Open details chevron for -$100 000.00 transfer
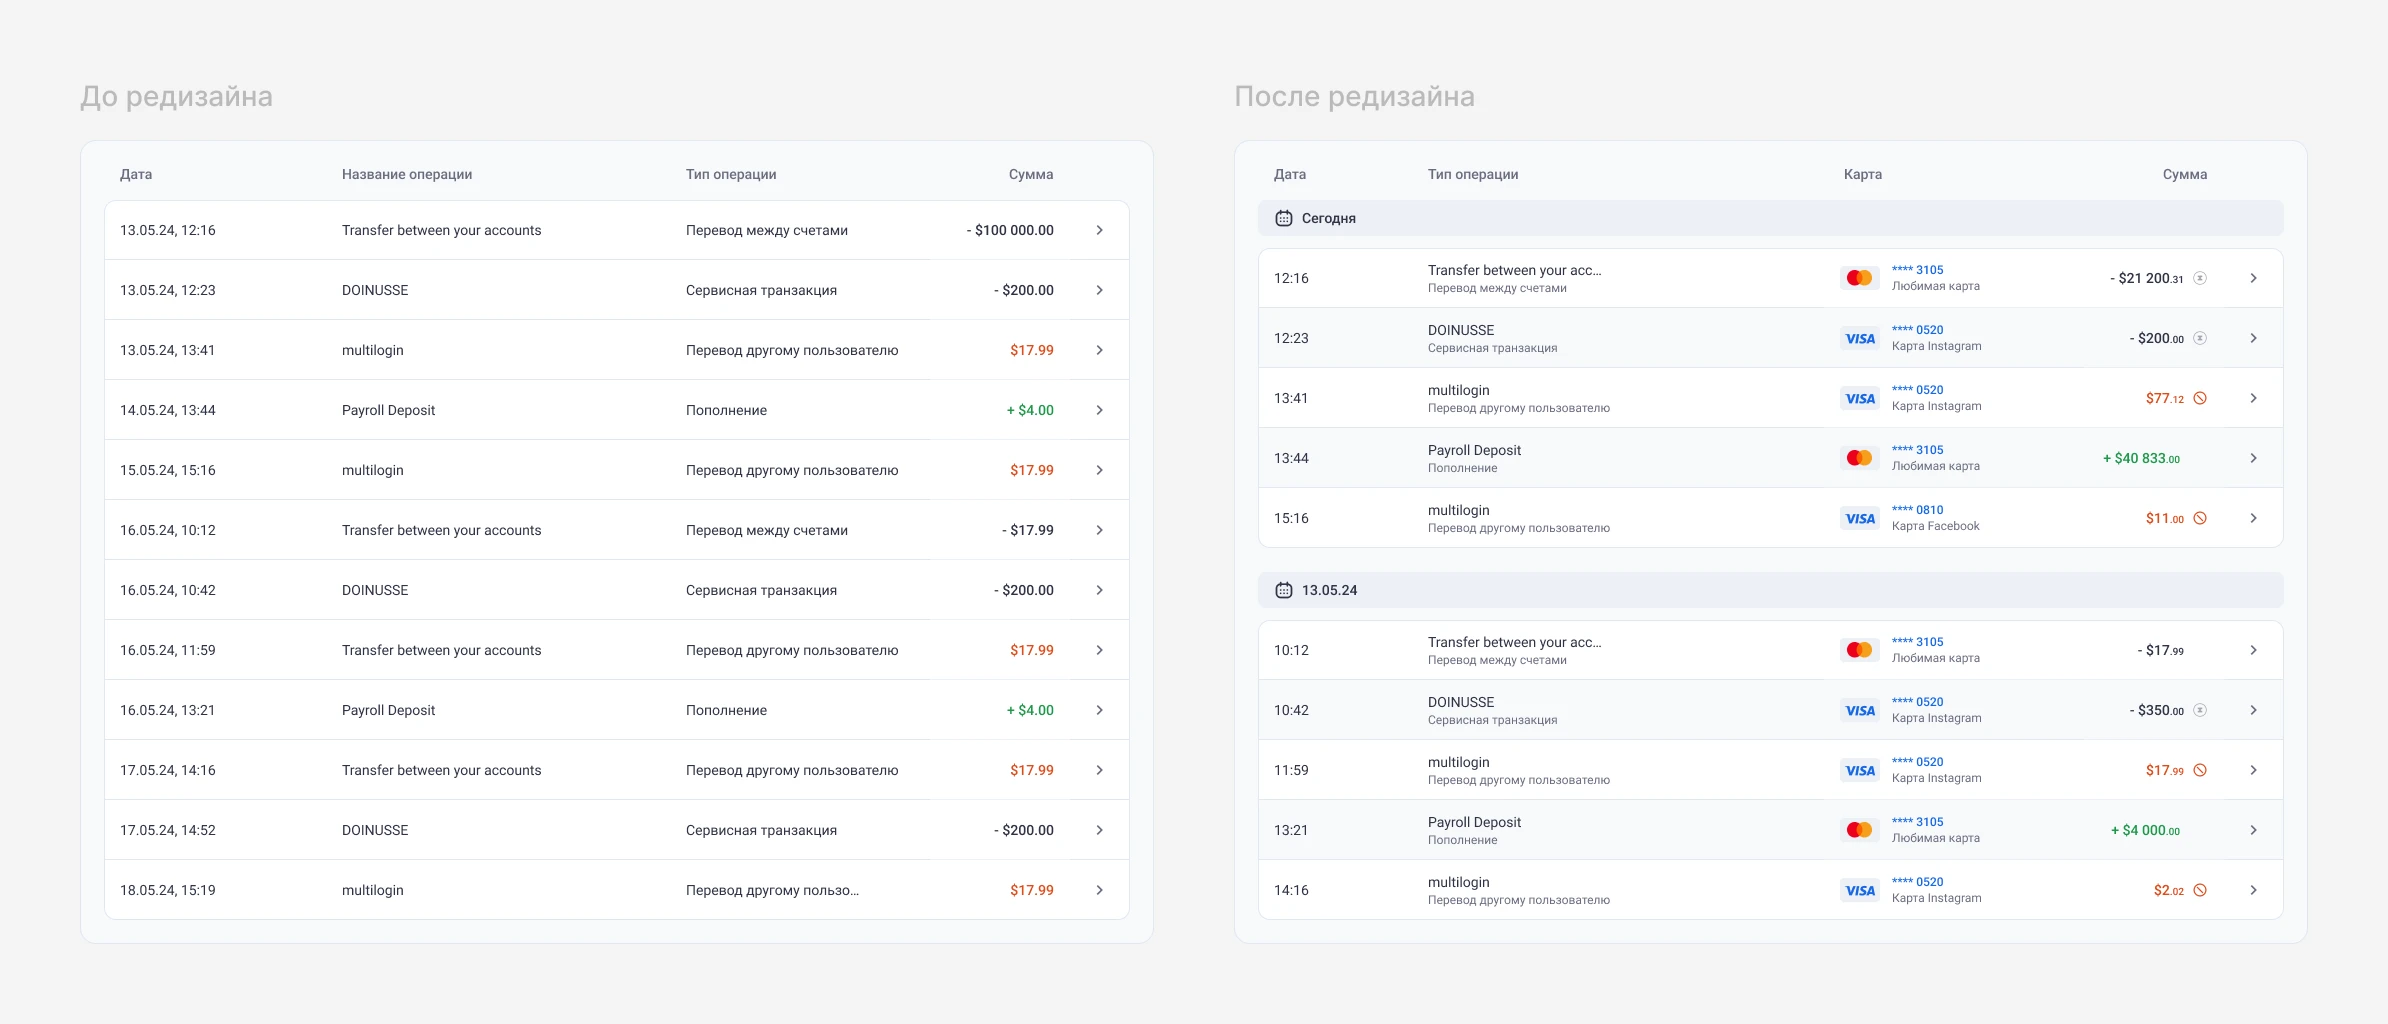2388x1024 pixels. click(x=1099, y=230)
